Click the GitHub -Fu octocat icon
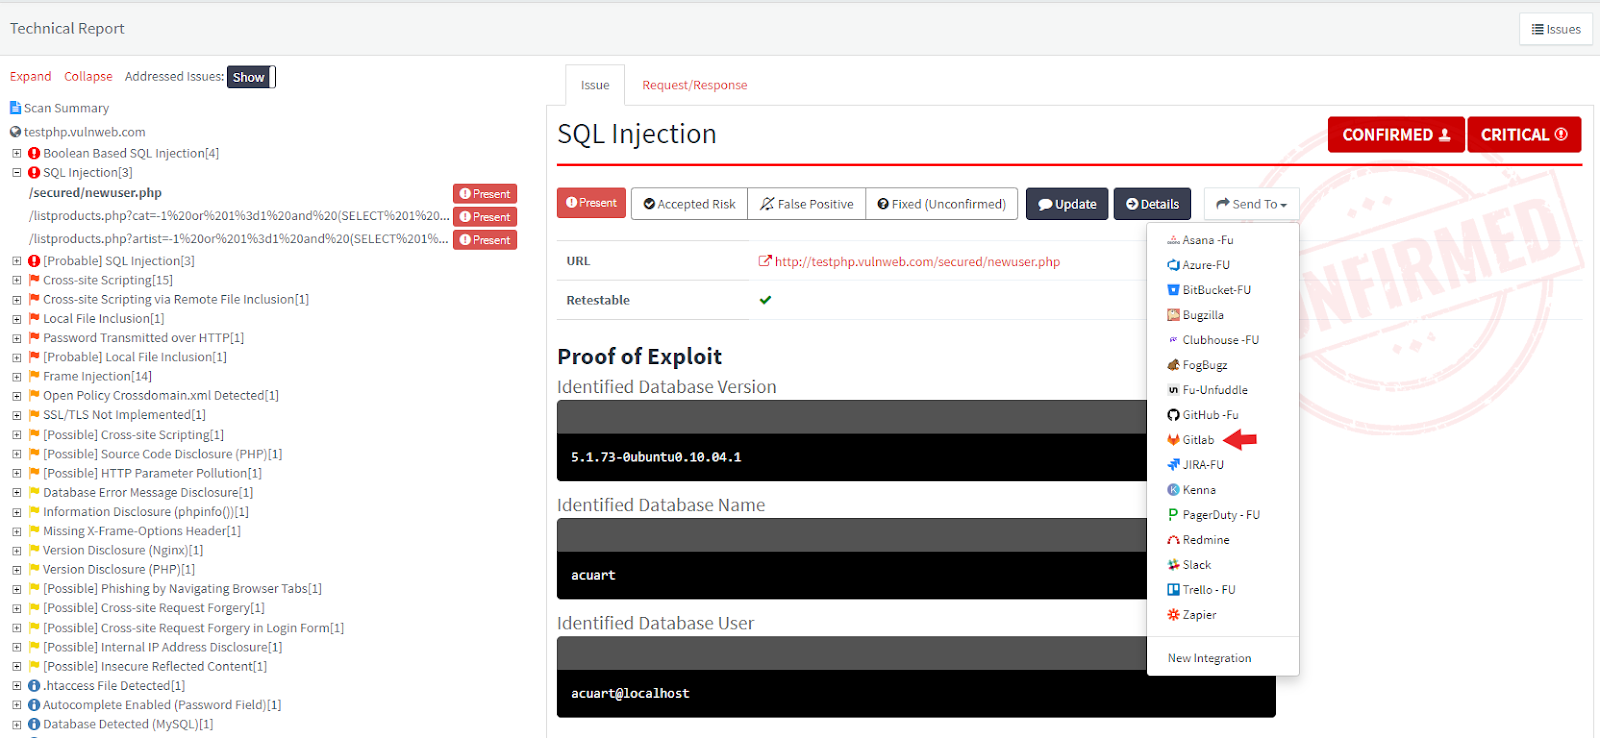This screenshot has height=738, width=1600. point(1173,415)
